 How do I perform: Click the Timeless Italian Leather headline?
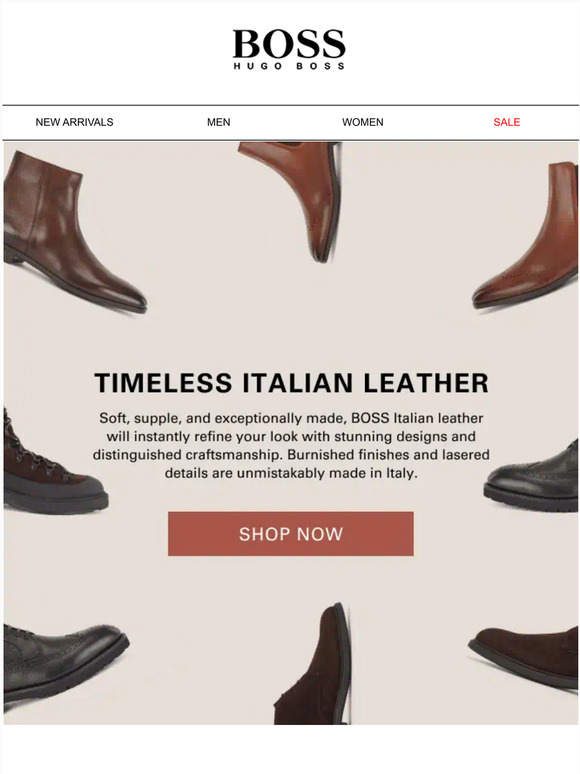pos(291,383)
